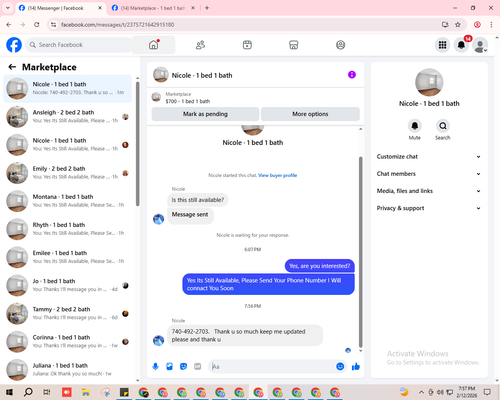Open the View buyer profile link
Viewport: 500px width, 400px height.
[278, 175]
